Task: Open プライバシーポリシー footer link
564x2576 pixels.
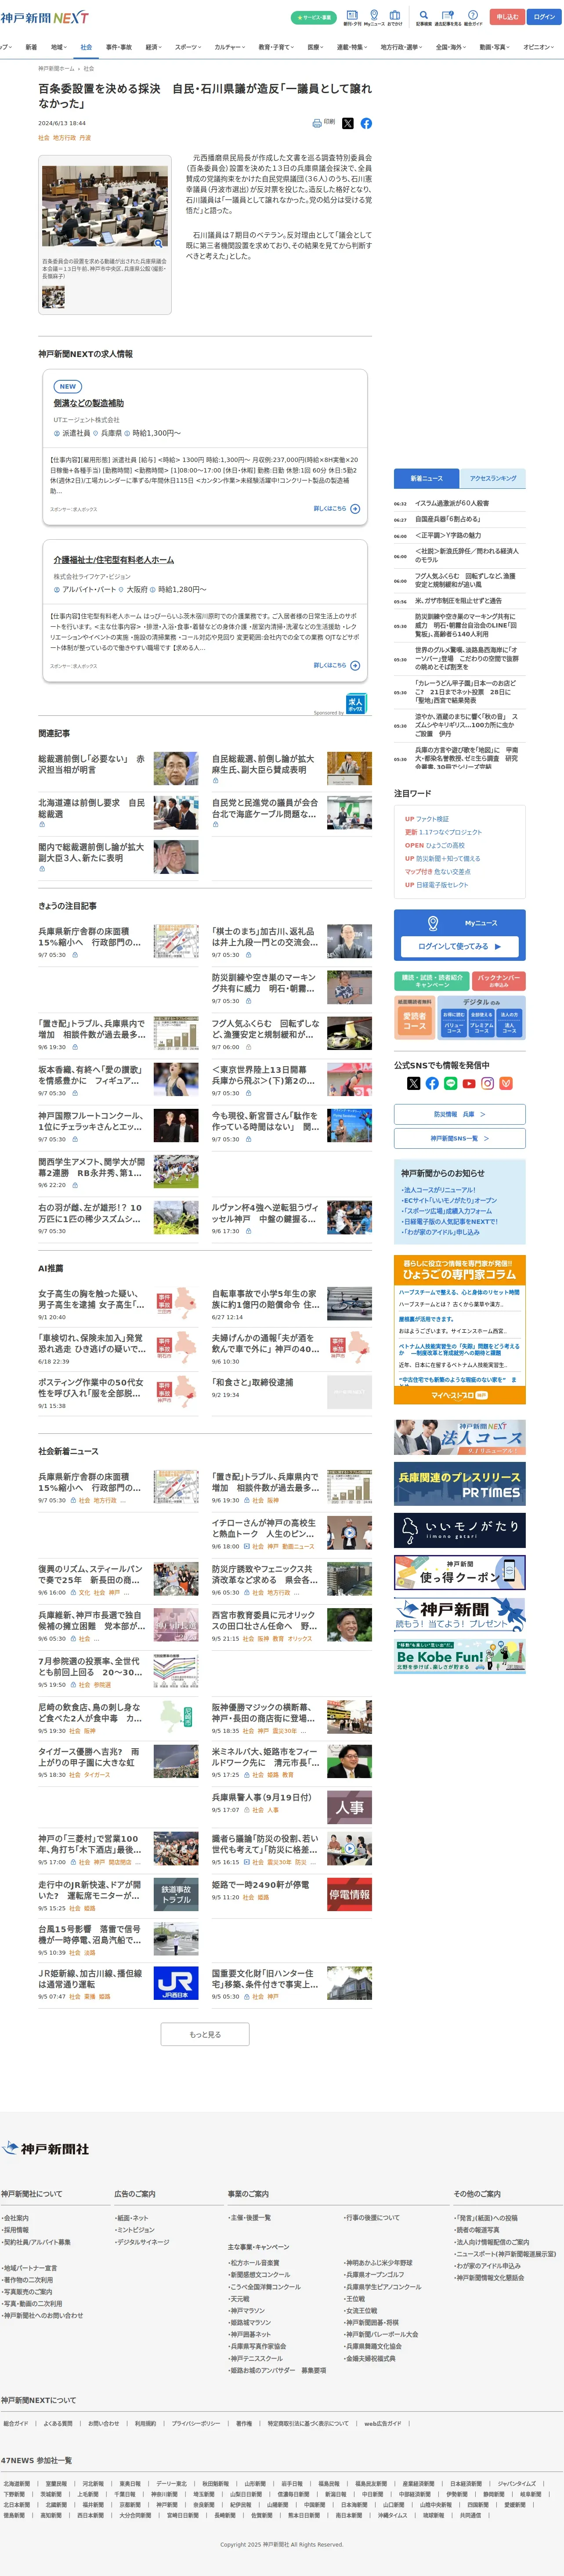Action: [x=196, y=2423]
